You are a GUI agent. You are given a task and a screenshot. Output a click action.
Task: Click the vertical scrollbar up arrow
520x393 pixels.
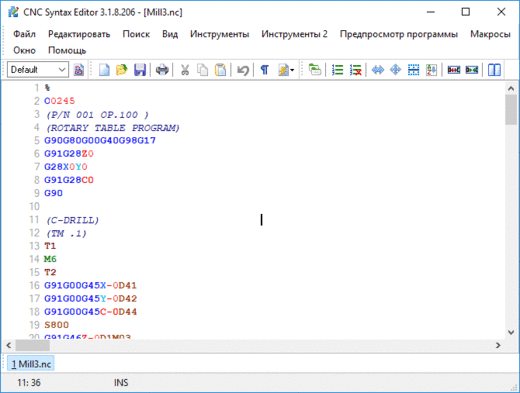pyautogui.click(x=511, y=88)
